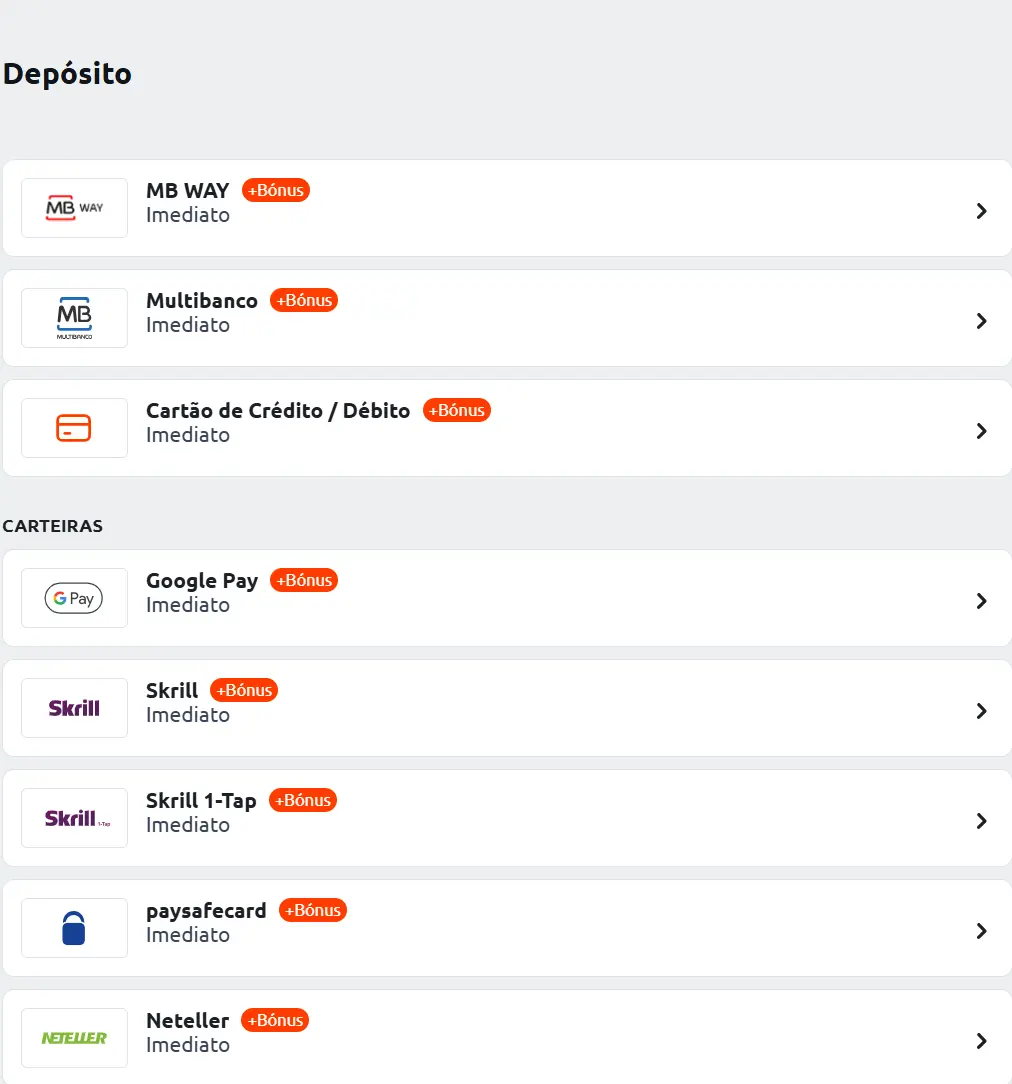The width and height of the screenshot is (1012, 1084).
Task: Select the orange credit card icon
Action: [x=74, y=428]
